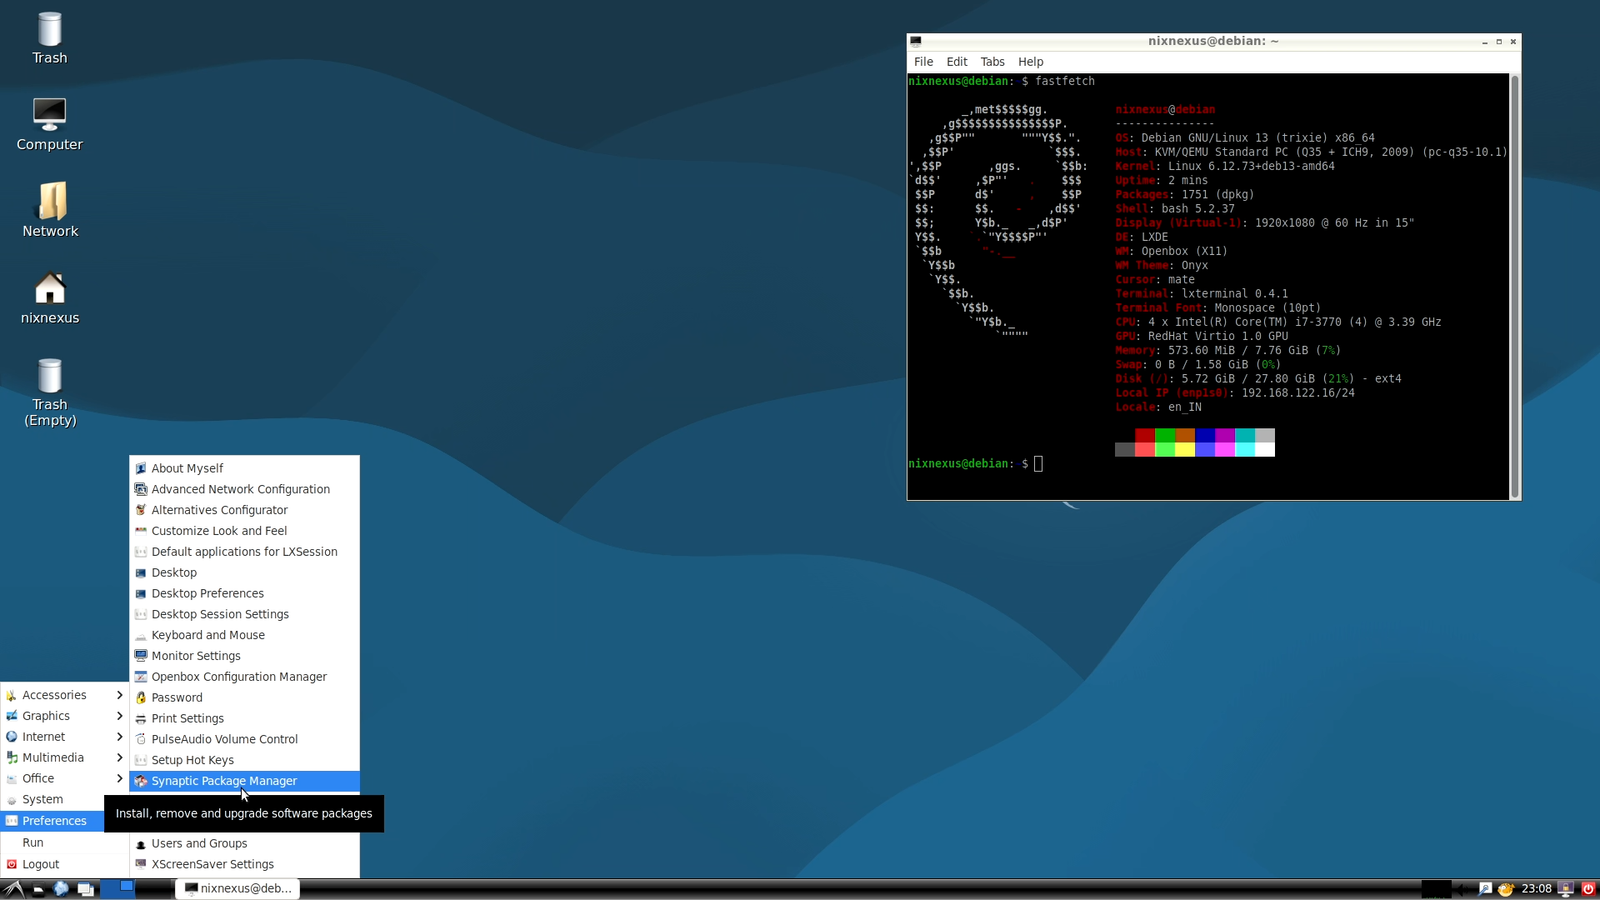The image size is (1600, 900).
Task: Click the red shutdown button in the tray
Action: pyautogui.click(x=1588, y=888)
